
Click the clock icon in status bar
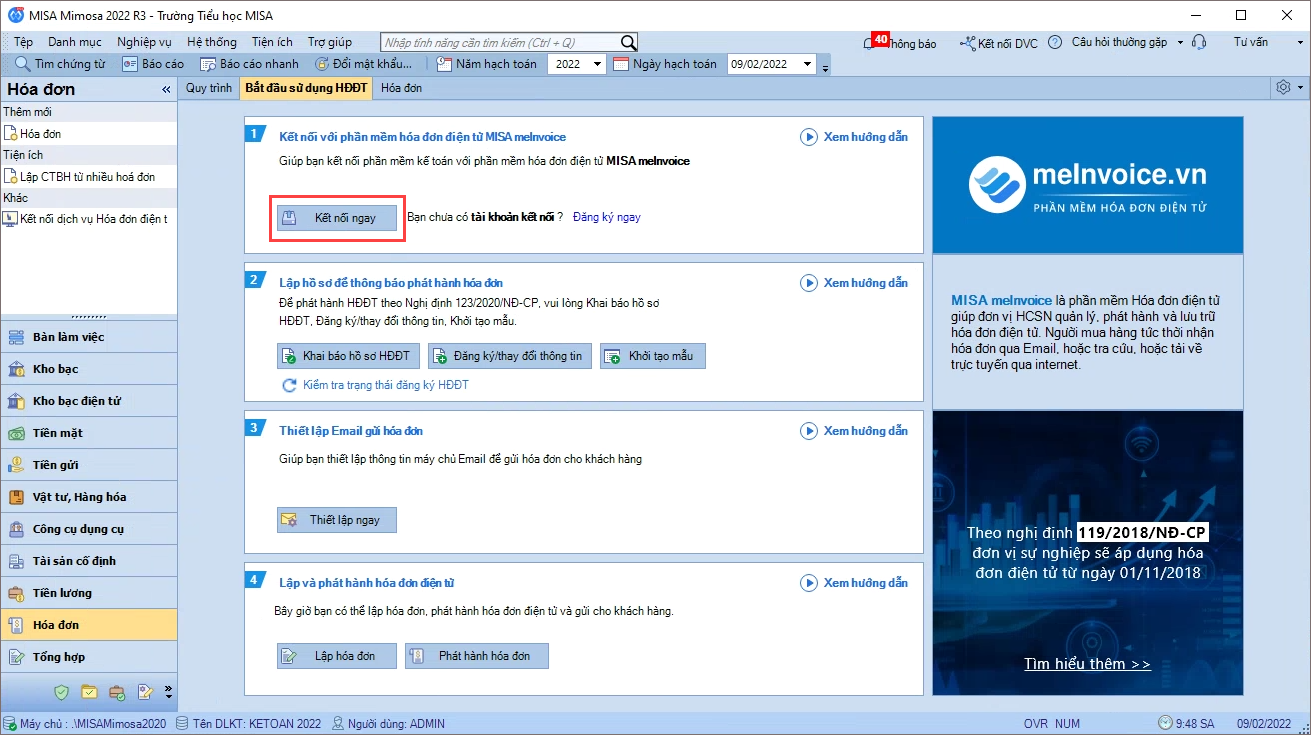click(x=1165, y=723)
